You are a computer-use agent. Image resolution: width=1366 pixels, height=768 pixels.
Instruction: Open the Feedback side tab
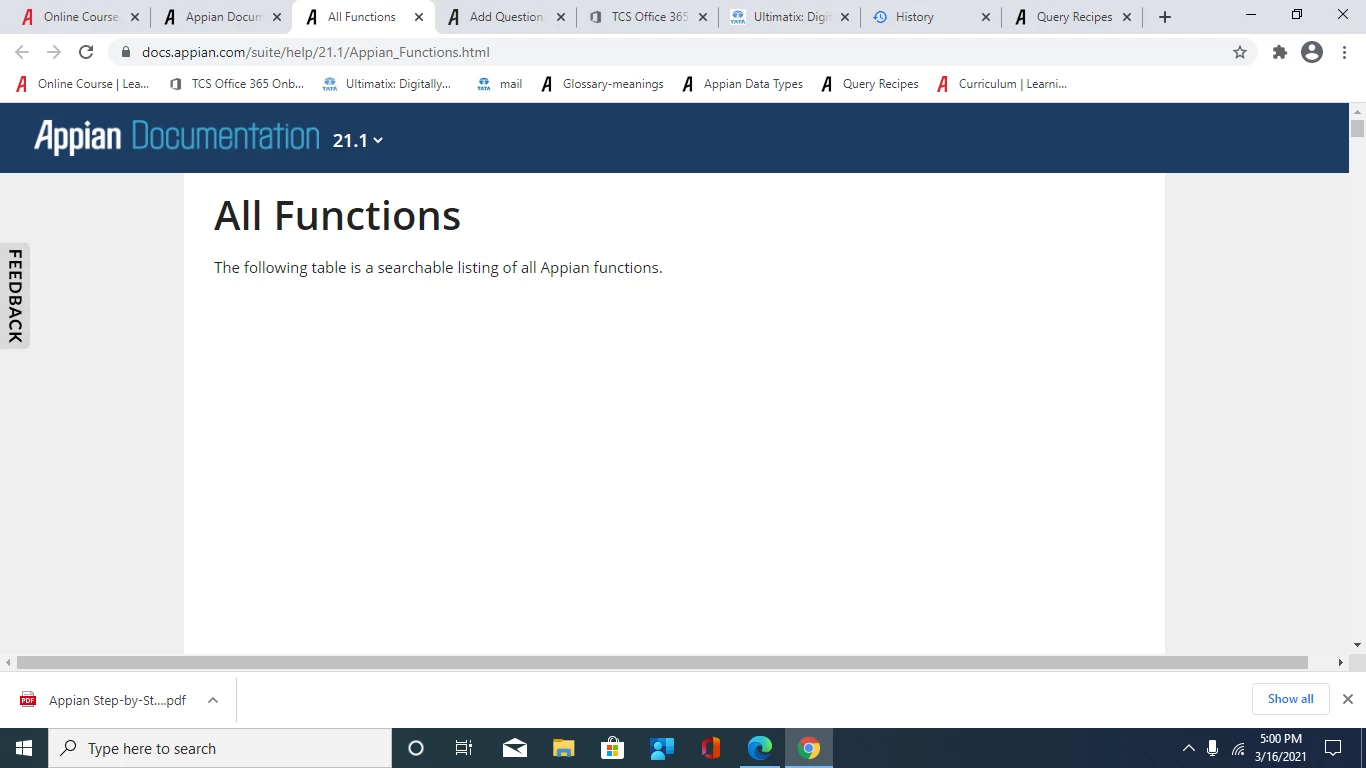click(x=15, y=296)
